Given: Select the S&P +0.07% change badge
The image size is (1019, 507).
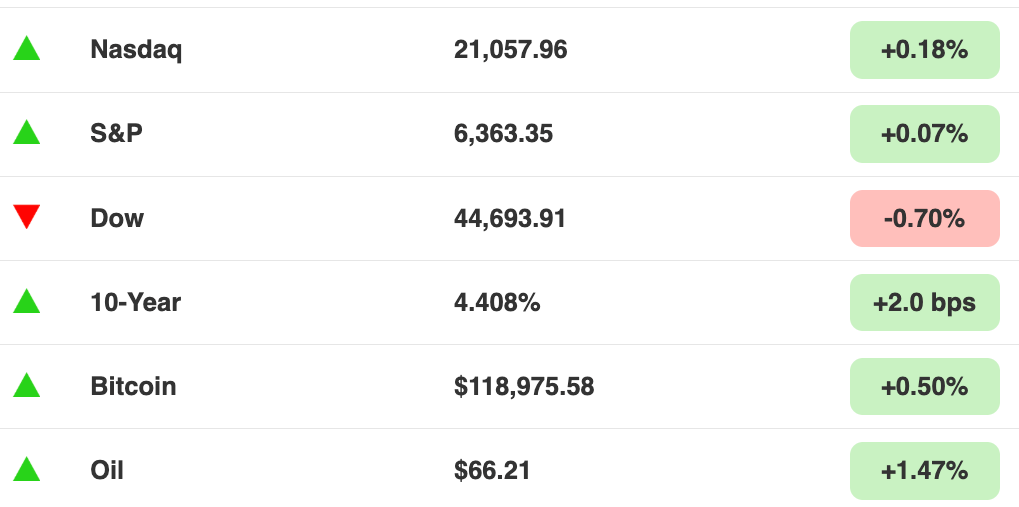Looking at the screenshot, I should 924,134.
